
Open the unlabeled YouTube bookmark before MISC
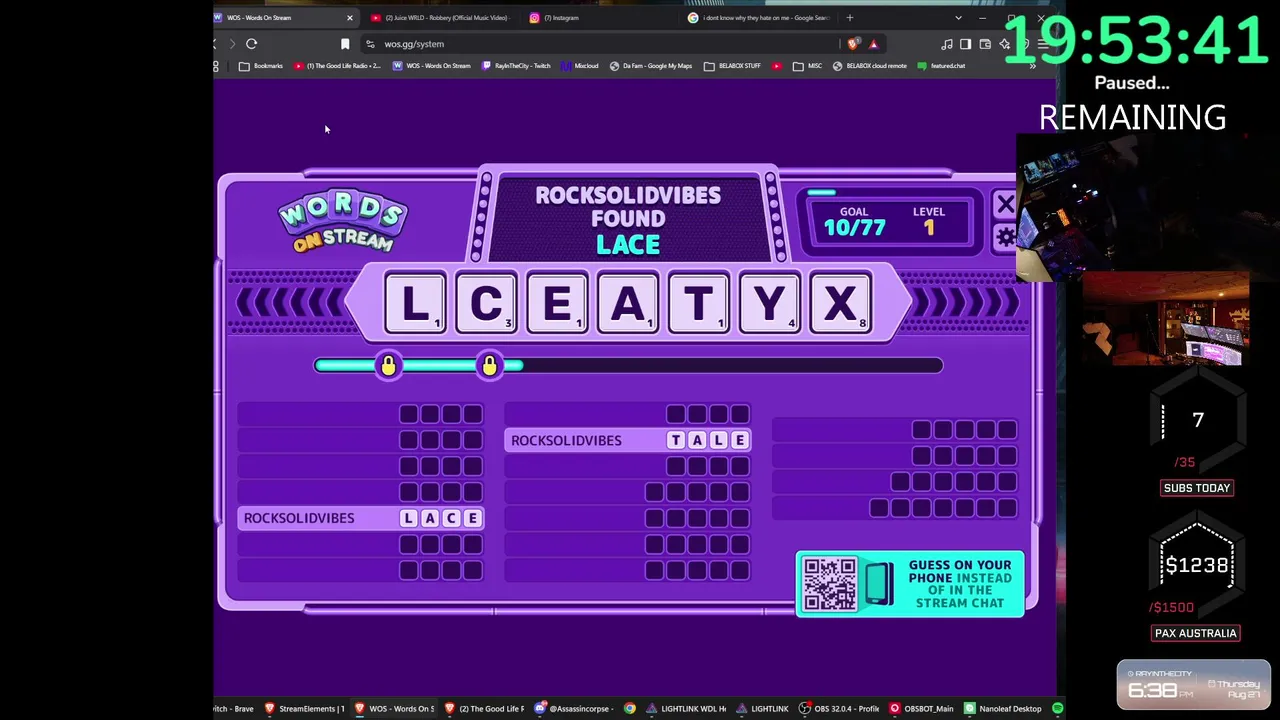777,66
